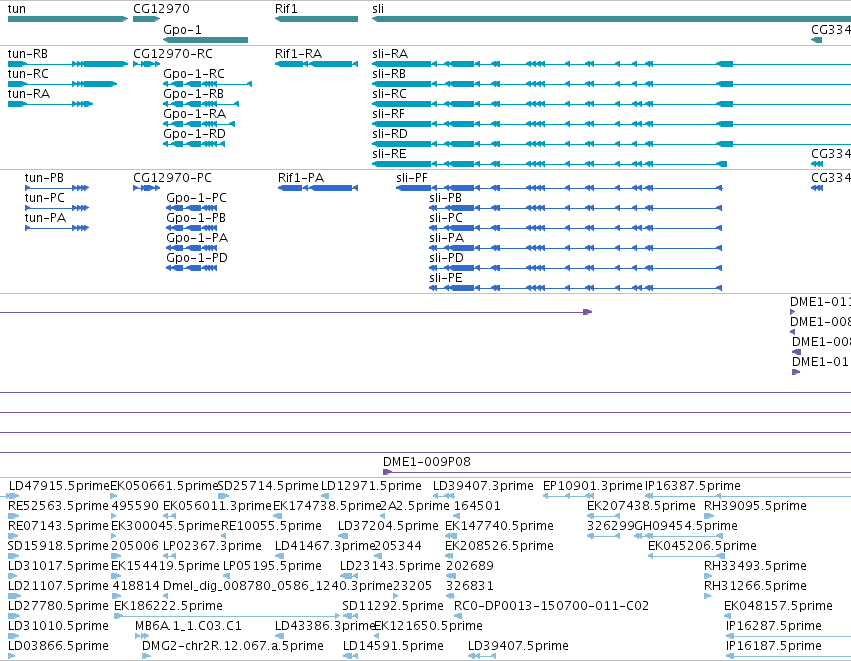Select transcript label Rif1-RA
Screen dimensions: 851x661
pos(299,54)
